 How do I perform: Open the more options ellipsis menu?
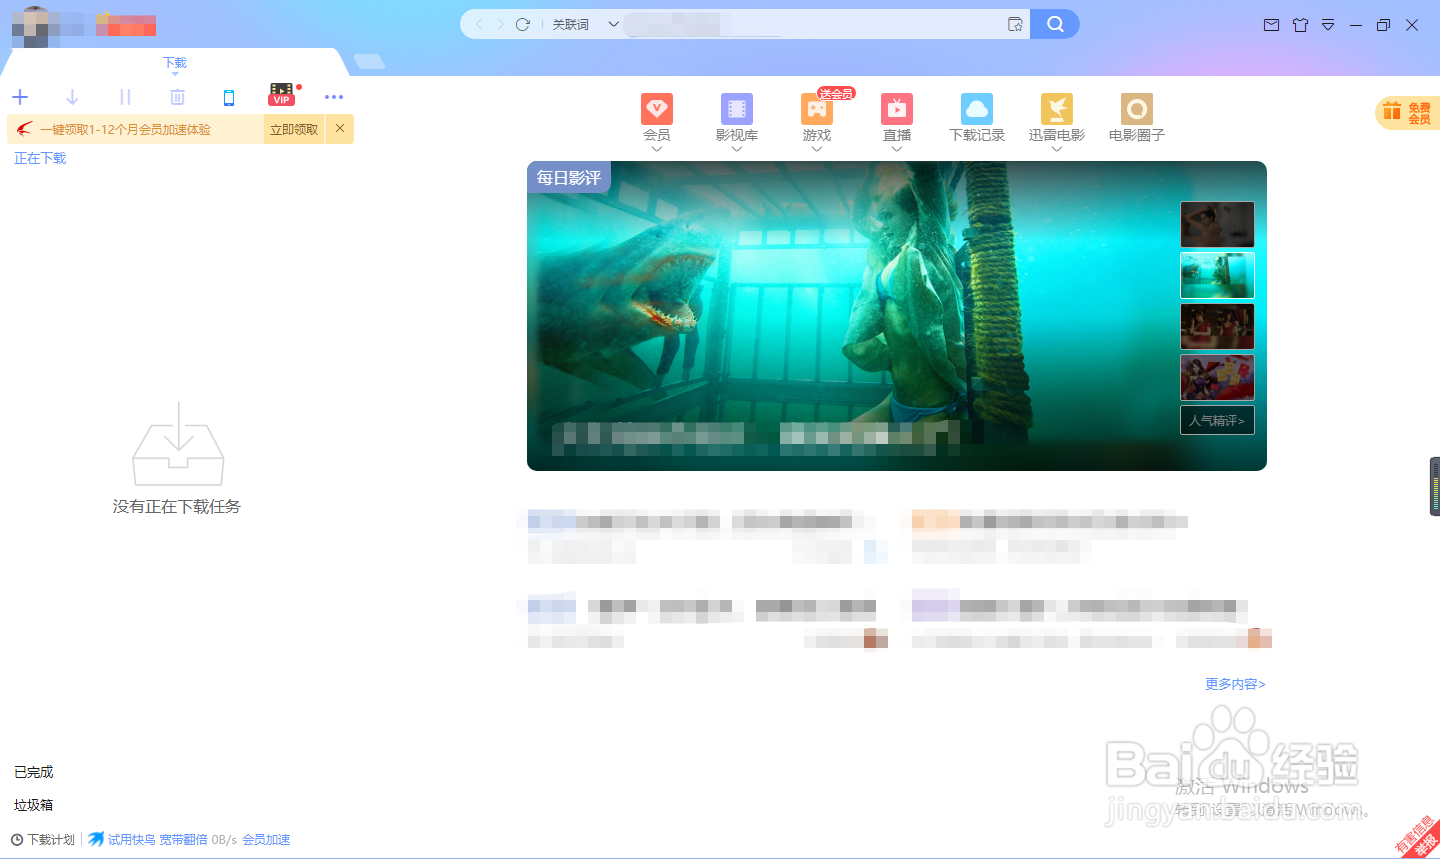334,97
